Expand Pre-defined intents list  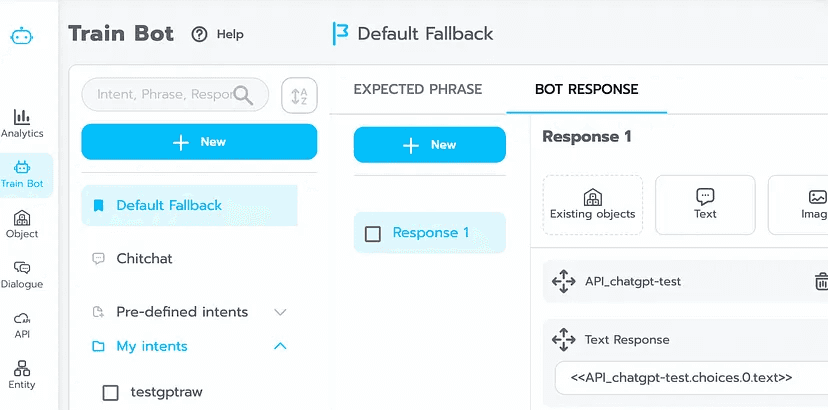(280, 312)
